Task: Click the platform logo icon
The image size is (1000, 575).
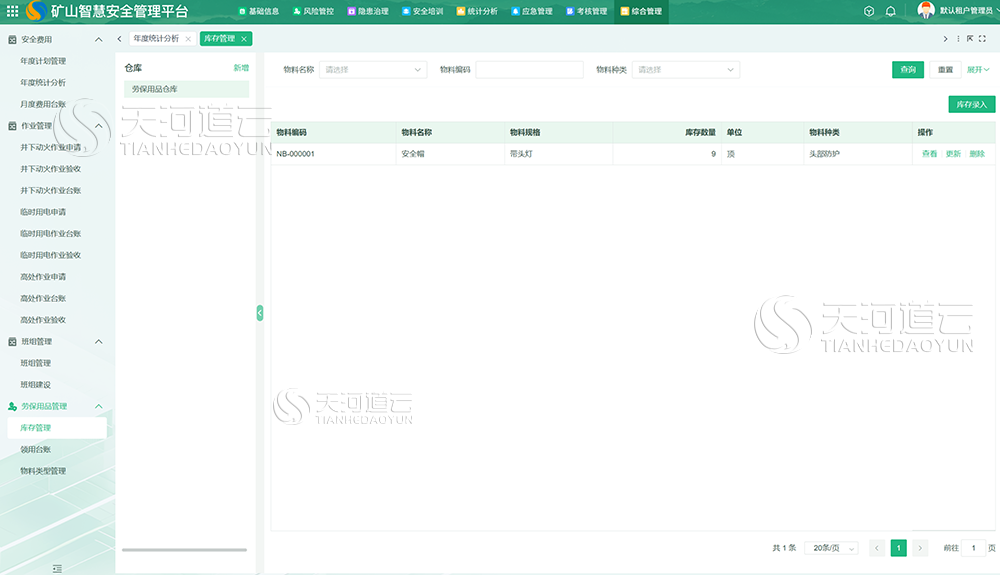Action: (36, 11)
